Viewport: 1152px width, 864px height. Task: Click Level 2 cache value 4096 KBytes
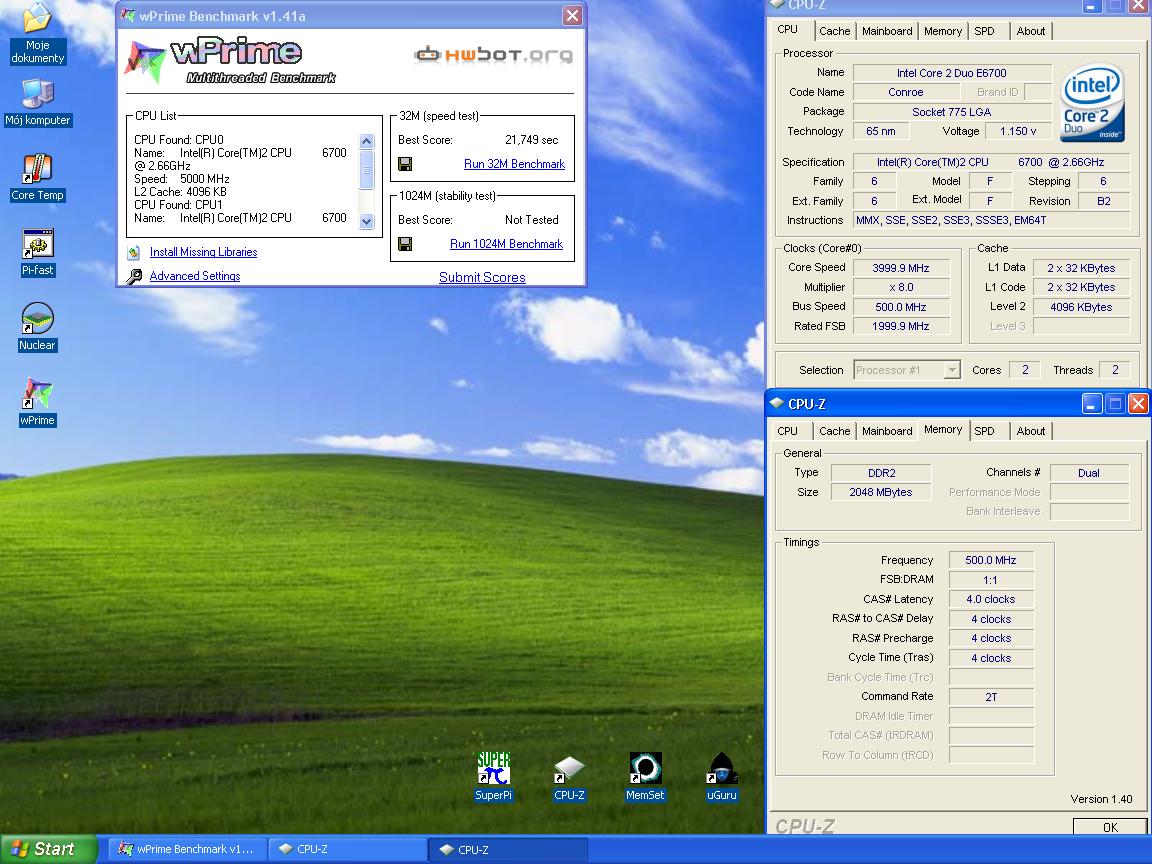point(1081,307)
